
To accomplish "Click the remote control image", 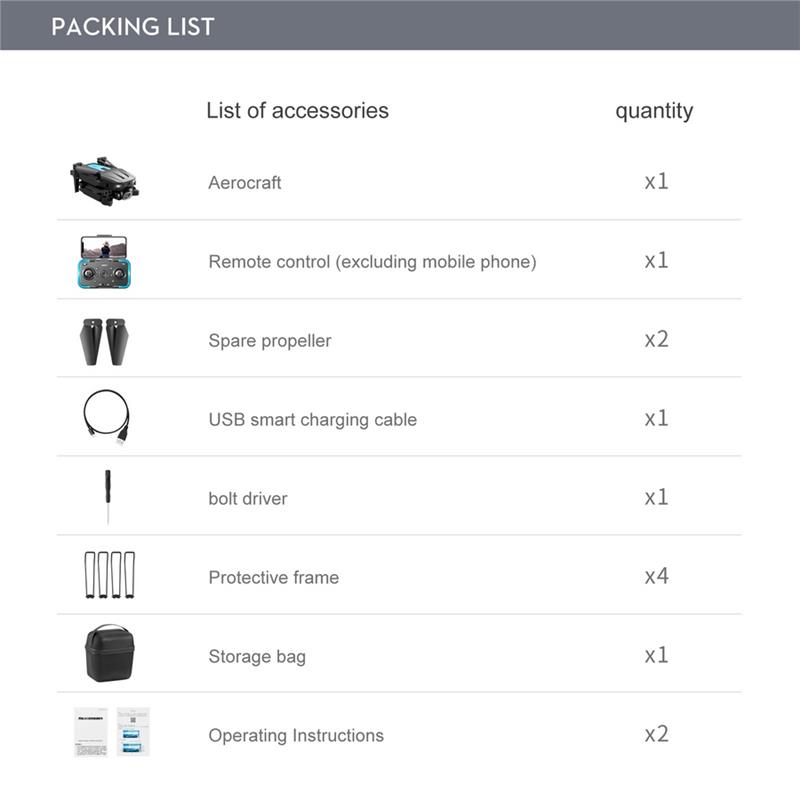I will pyautogui.click(x=105, y=261).
